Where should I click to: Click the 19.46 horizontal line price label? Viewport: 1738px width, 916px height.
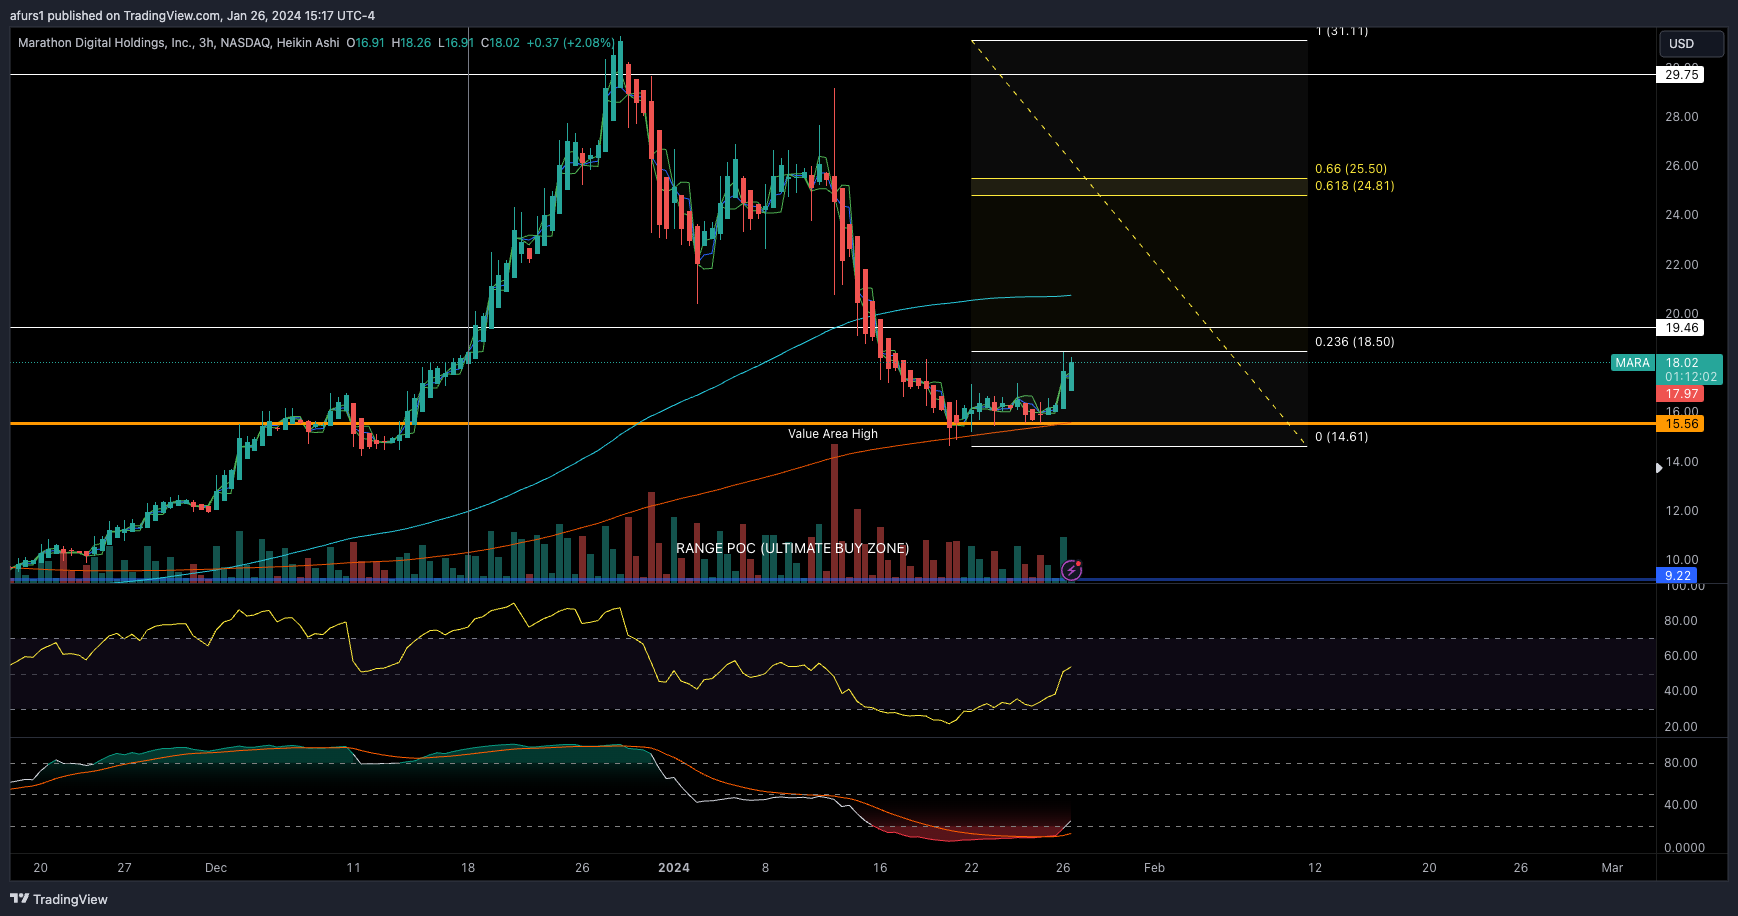click(x=1682, y=328)
